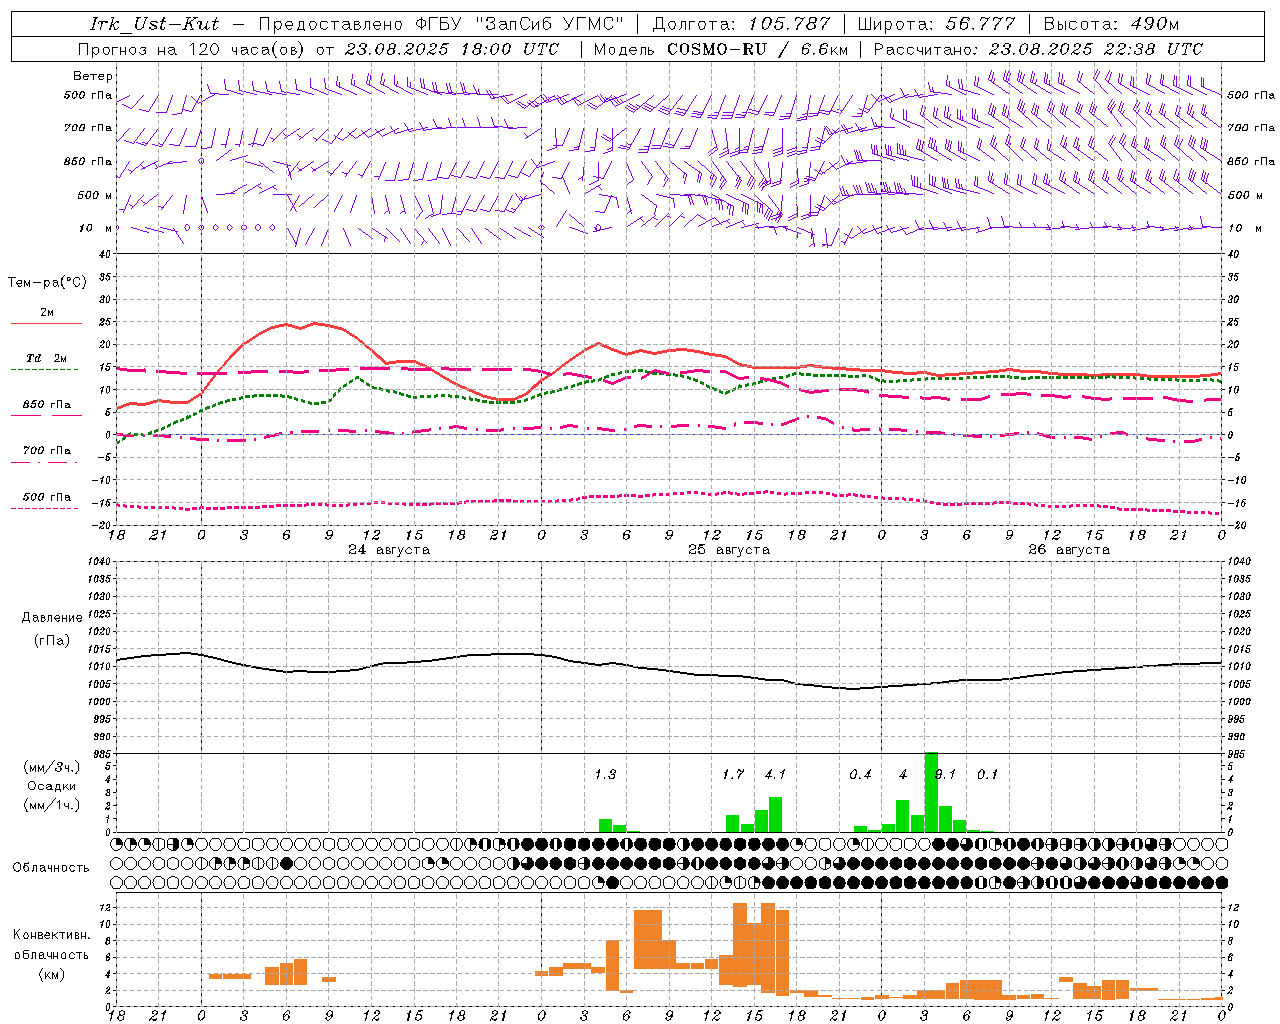This screenshot has width=1280, height=1024.
Task: Click the Td 2м legend entry
Action: click(x=47, y=358)
